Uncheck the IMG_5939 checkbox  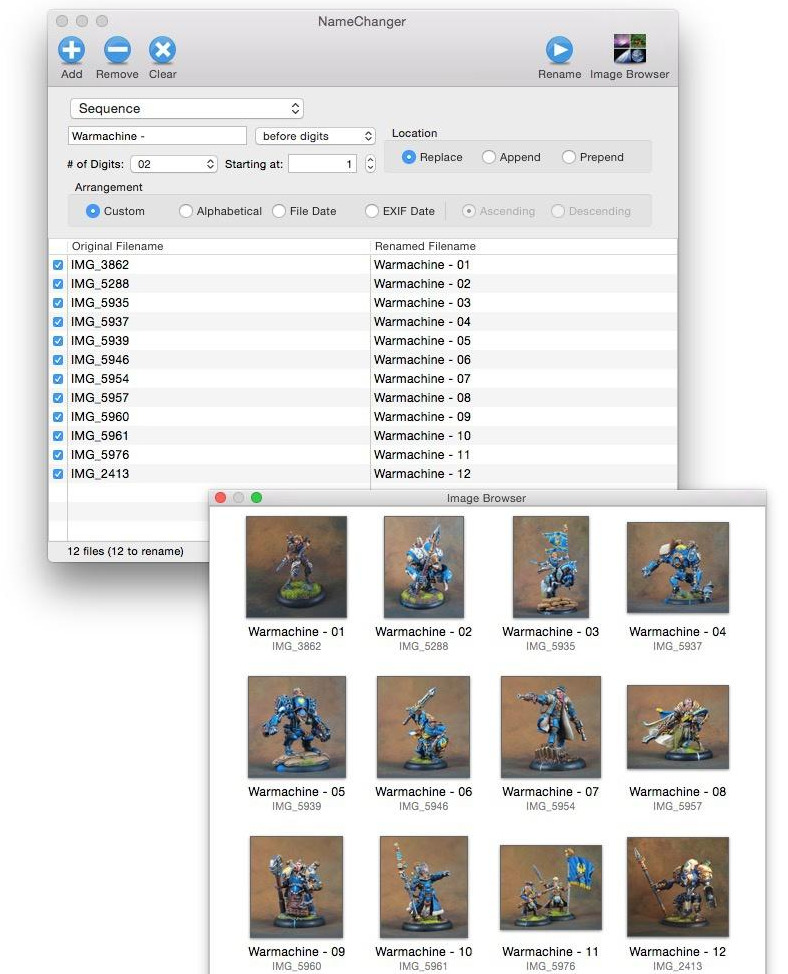(x=58, y=341)
